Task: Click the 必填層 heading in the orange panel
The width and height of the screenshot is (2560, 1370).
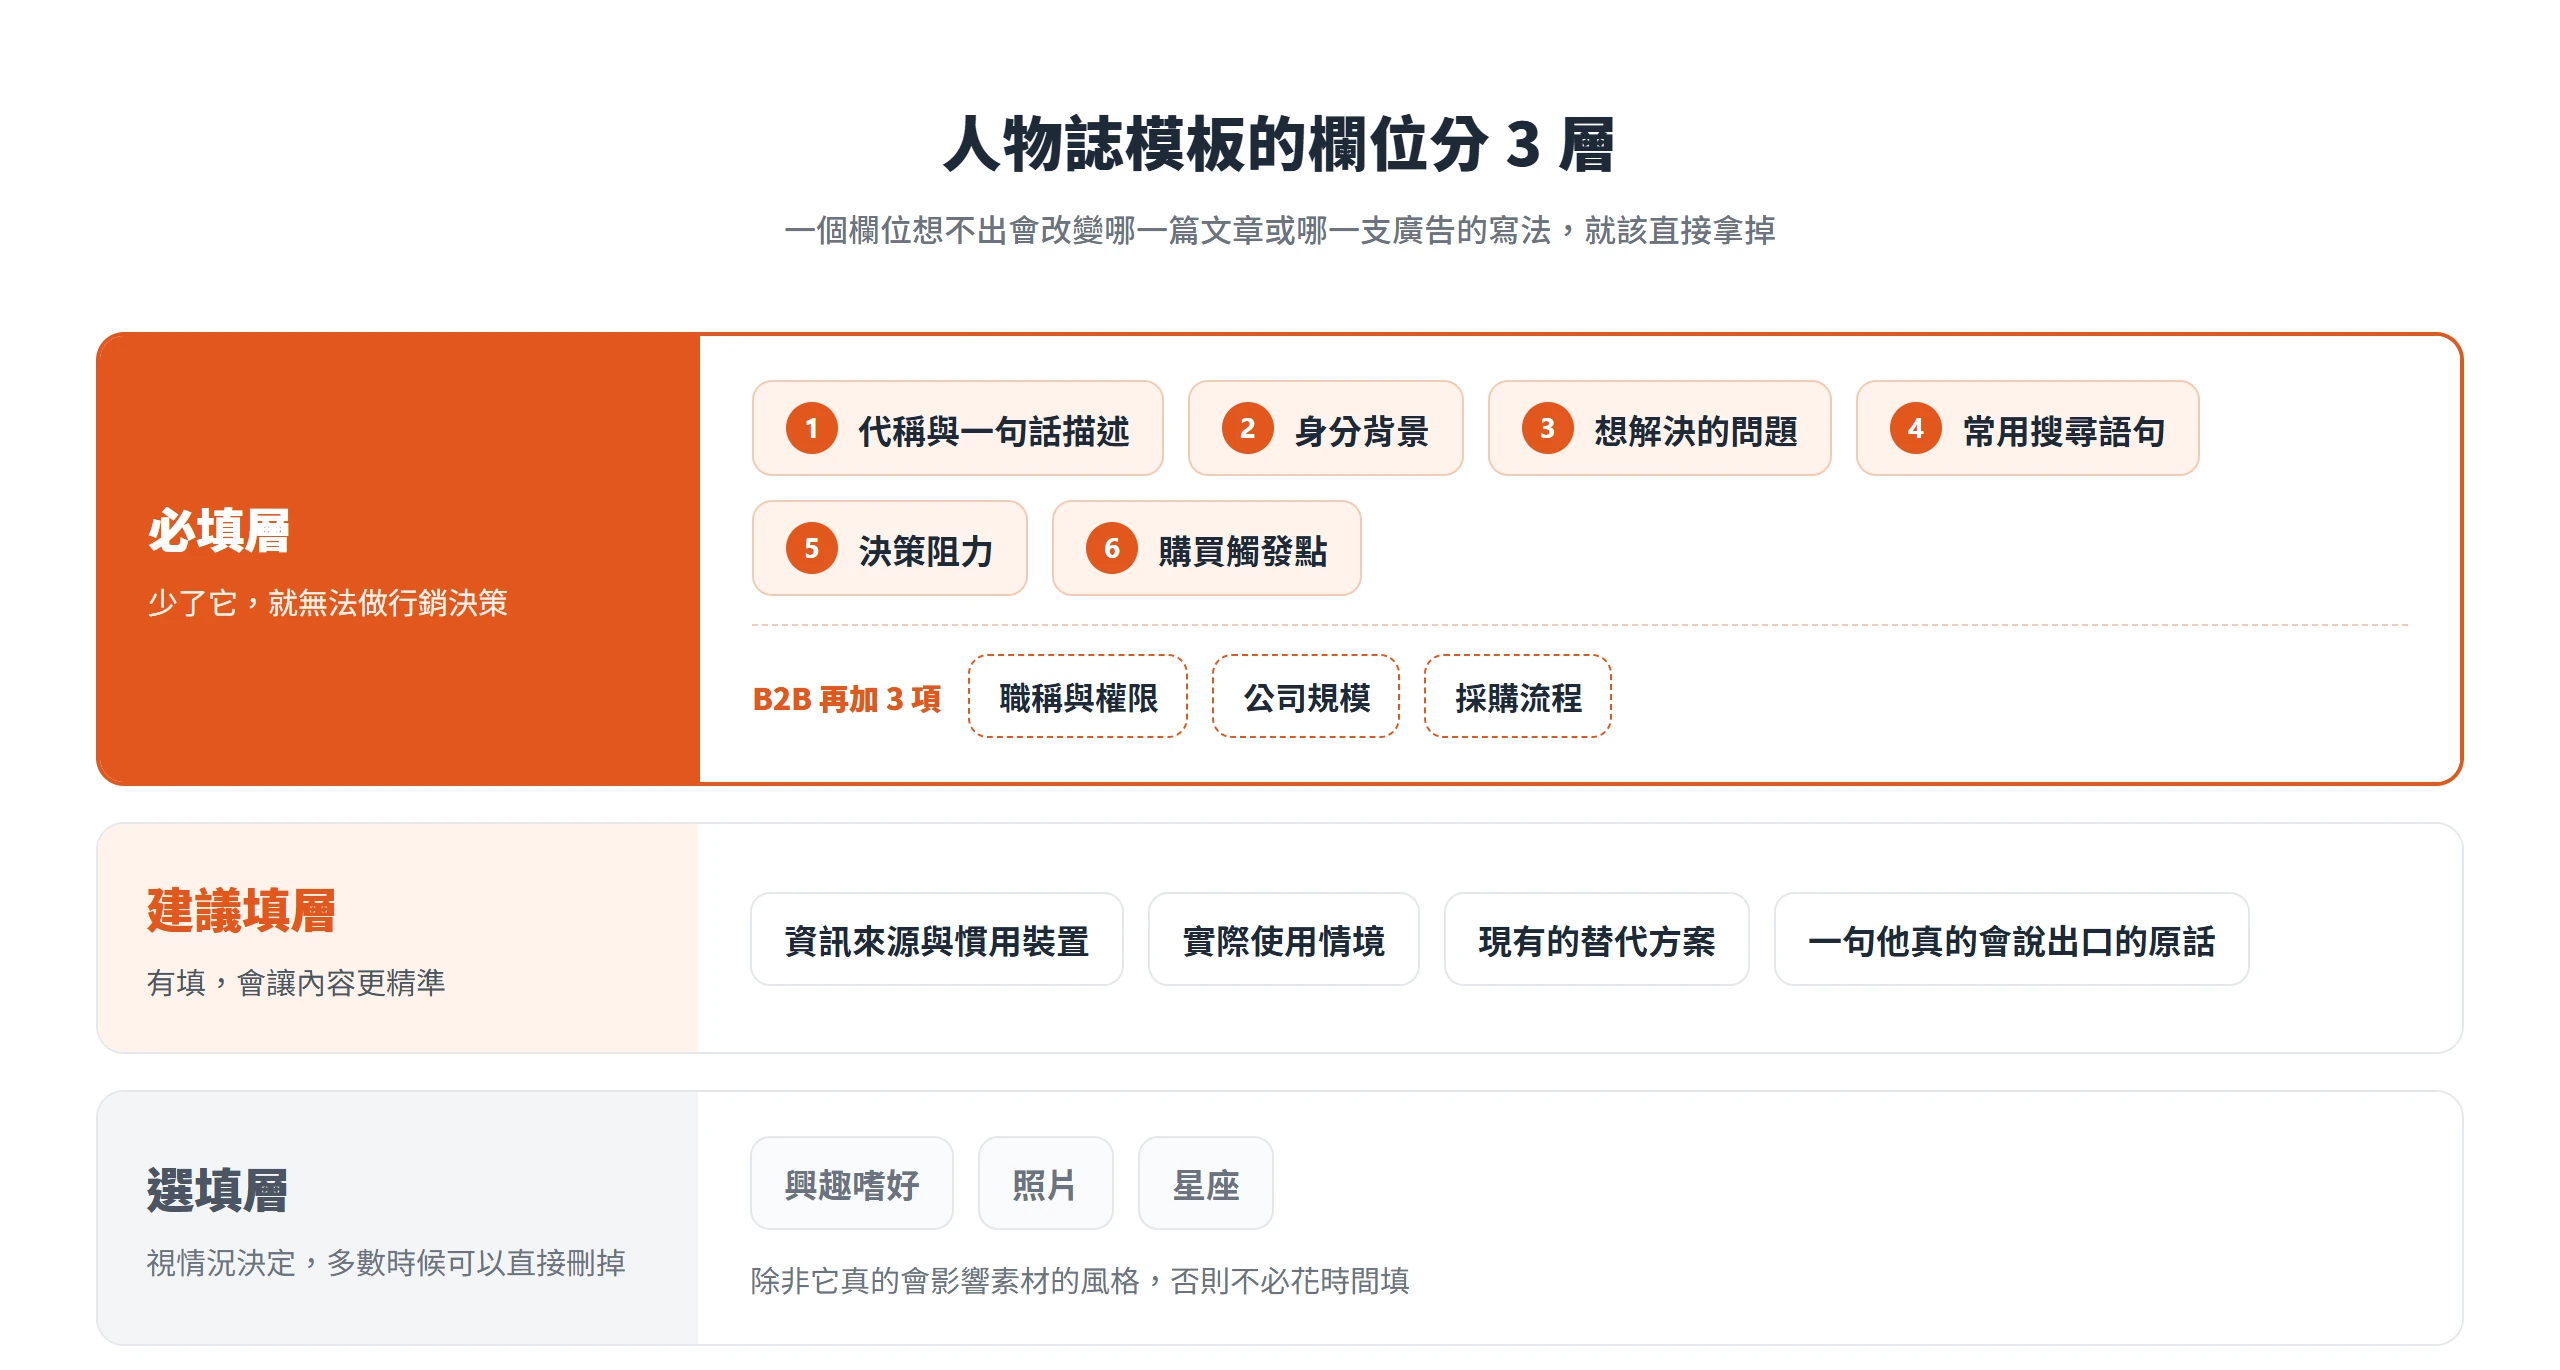Action: click(x=219, y=530)
